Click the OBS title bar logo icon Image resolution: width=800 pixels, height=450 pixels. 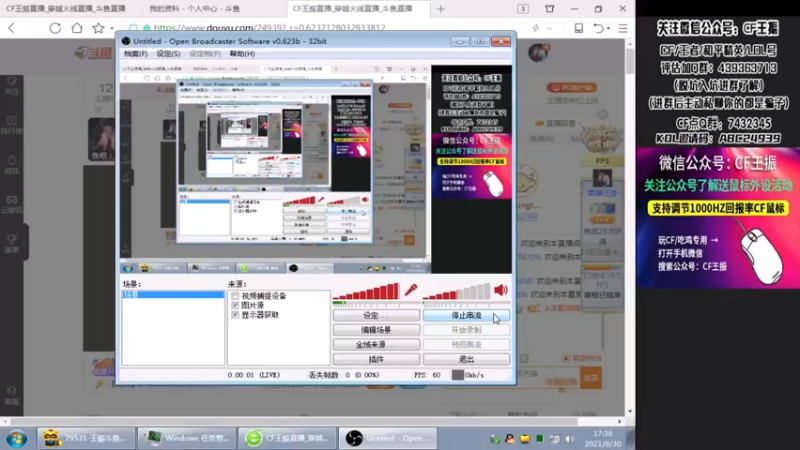tap(126, 41)
